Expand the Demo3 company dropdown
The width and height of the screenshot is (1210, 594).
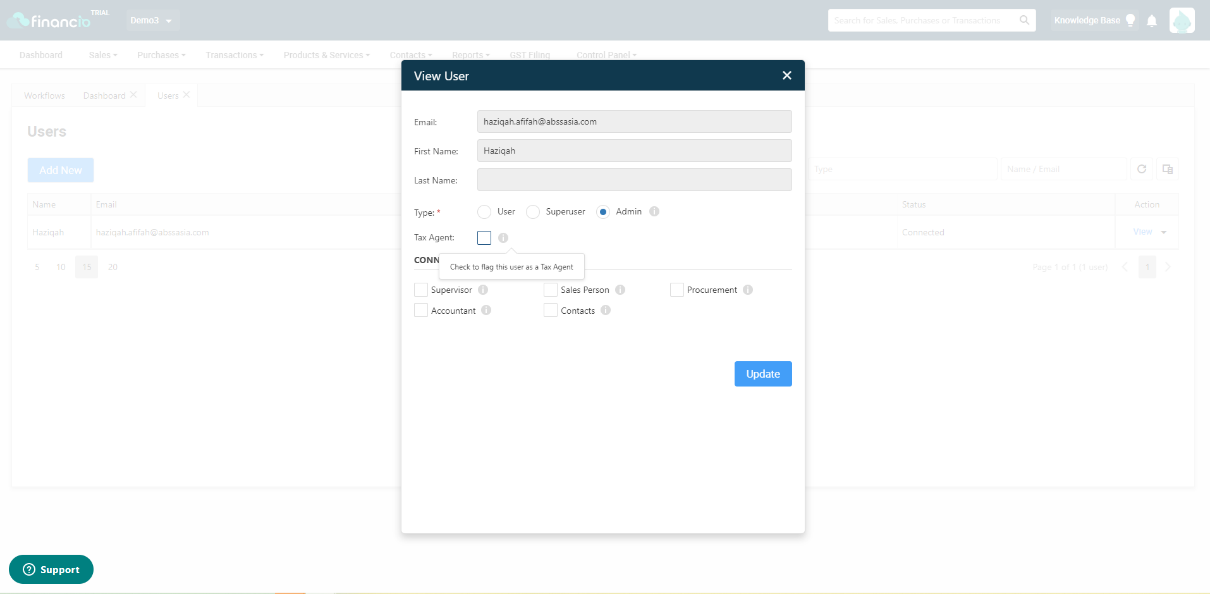(x=151, y=21)
